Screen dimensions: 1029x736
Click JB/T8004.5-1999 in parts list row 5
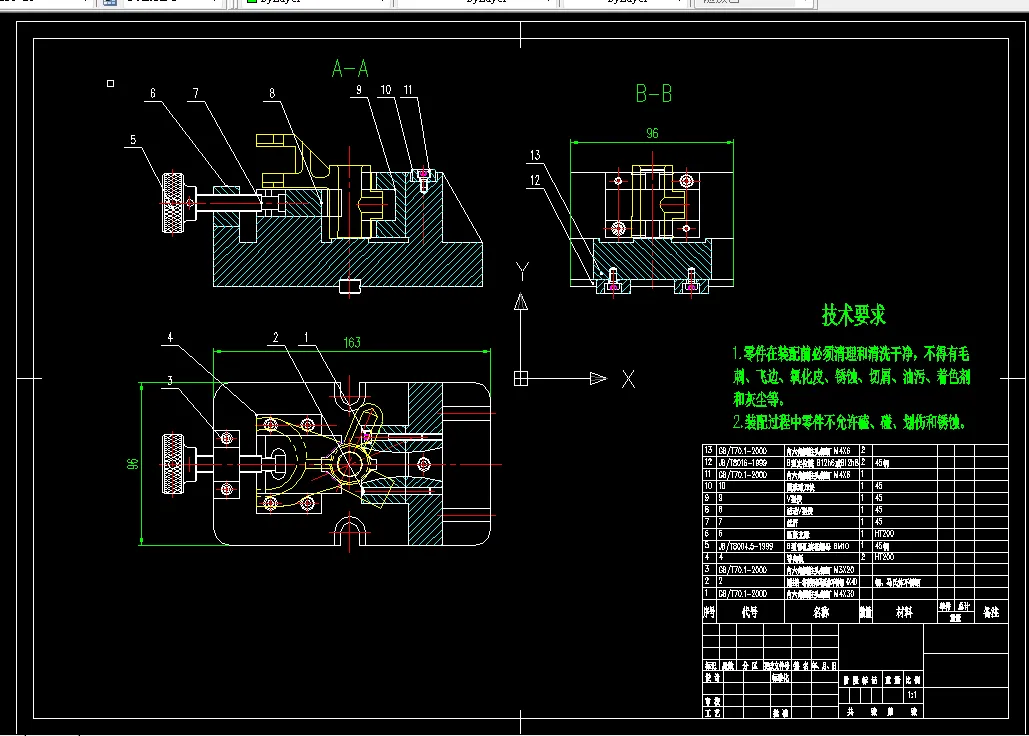[746, 546]
